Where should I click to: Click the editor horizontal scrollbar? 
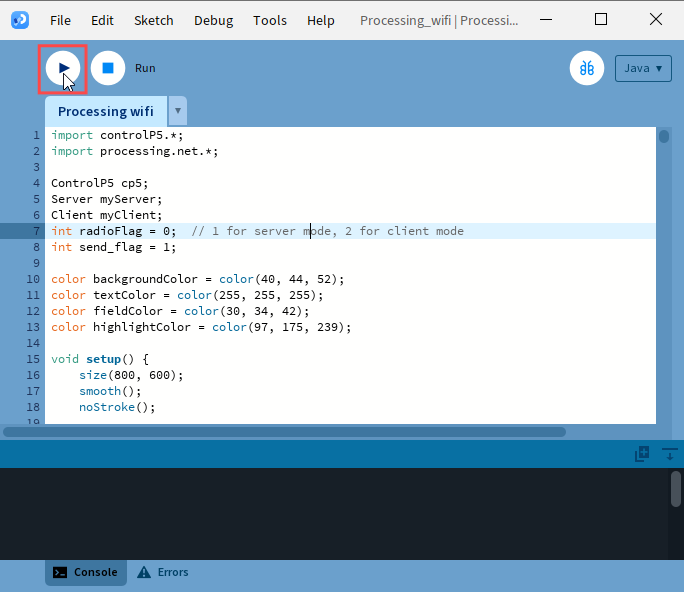pos(284,432)
